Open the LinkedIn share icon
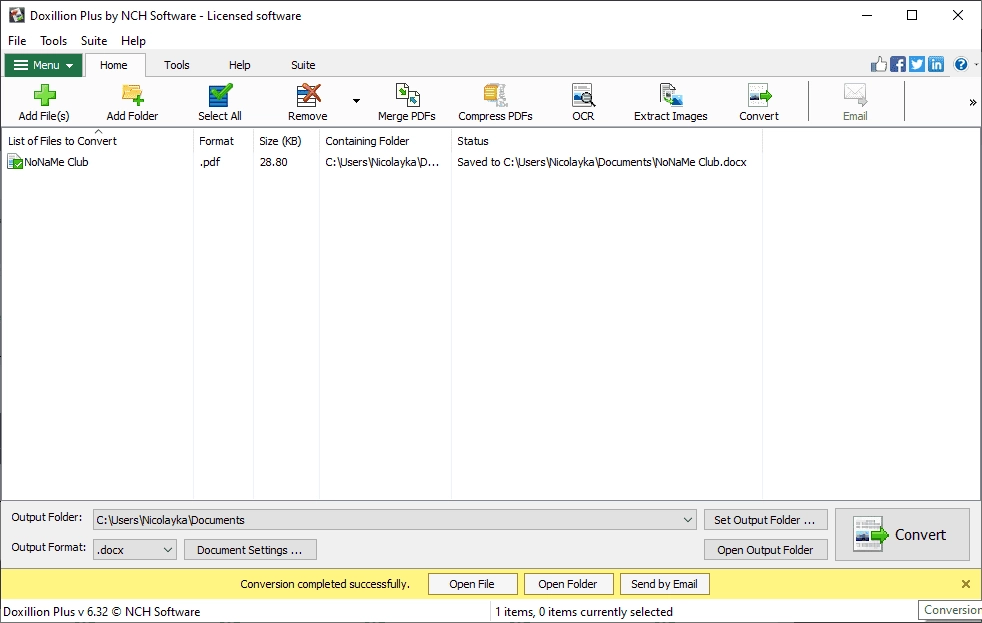 (936, 64)
